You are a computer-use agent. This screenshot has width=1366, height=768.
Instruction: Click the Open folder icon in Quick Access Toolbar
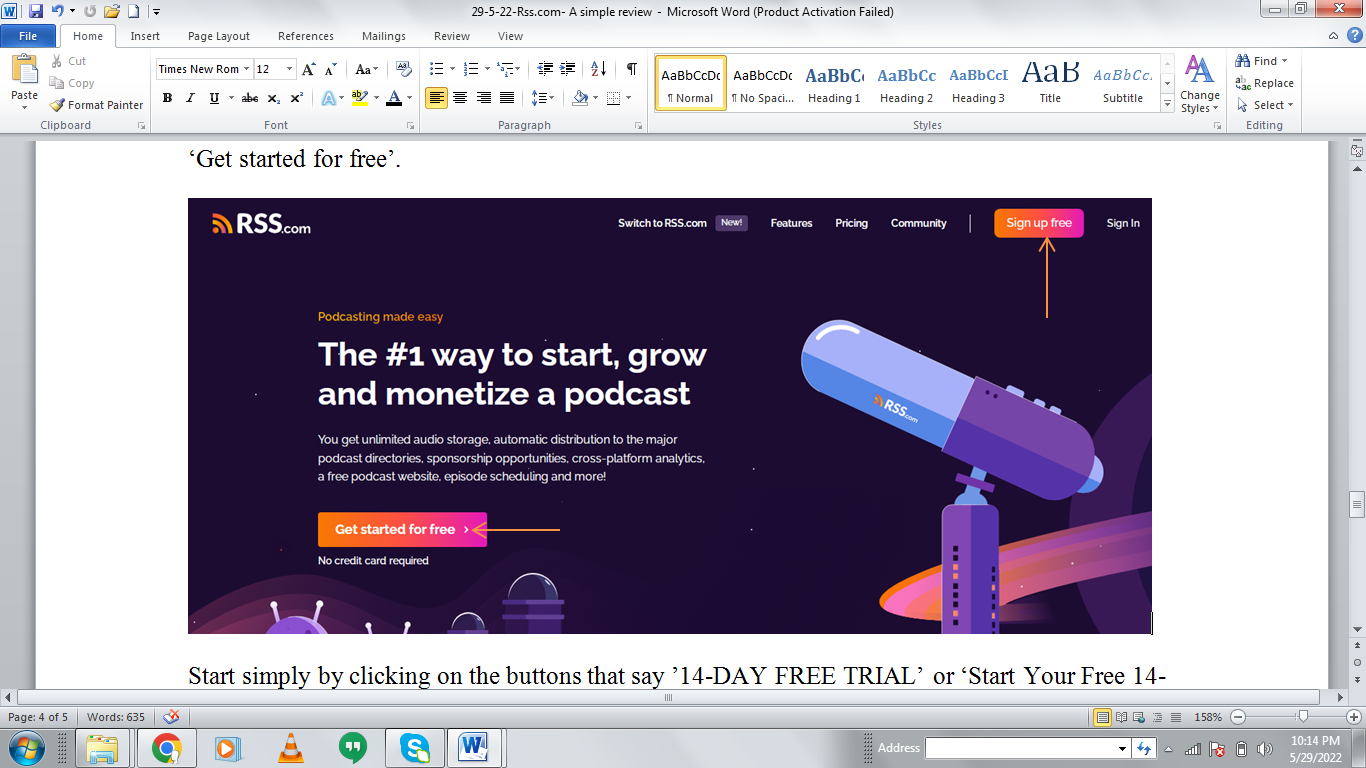112,12
